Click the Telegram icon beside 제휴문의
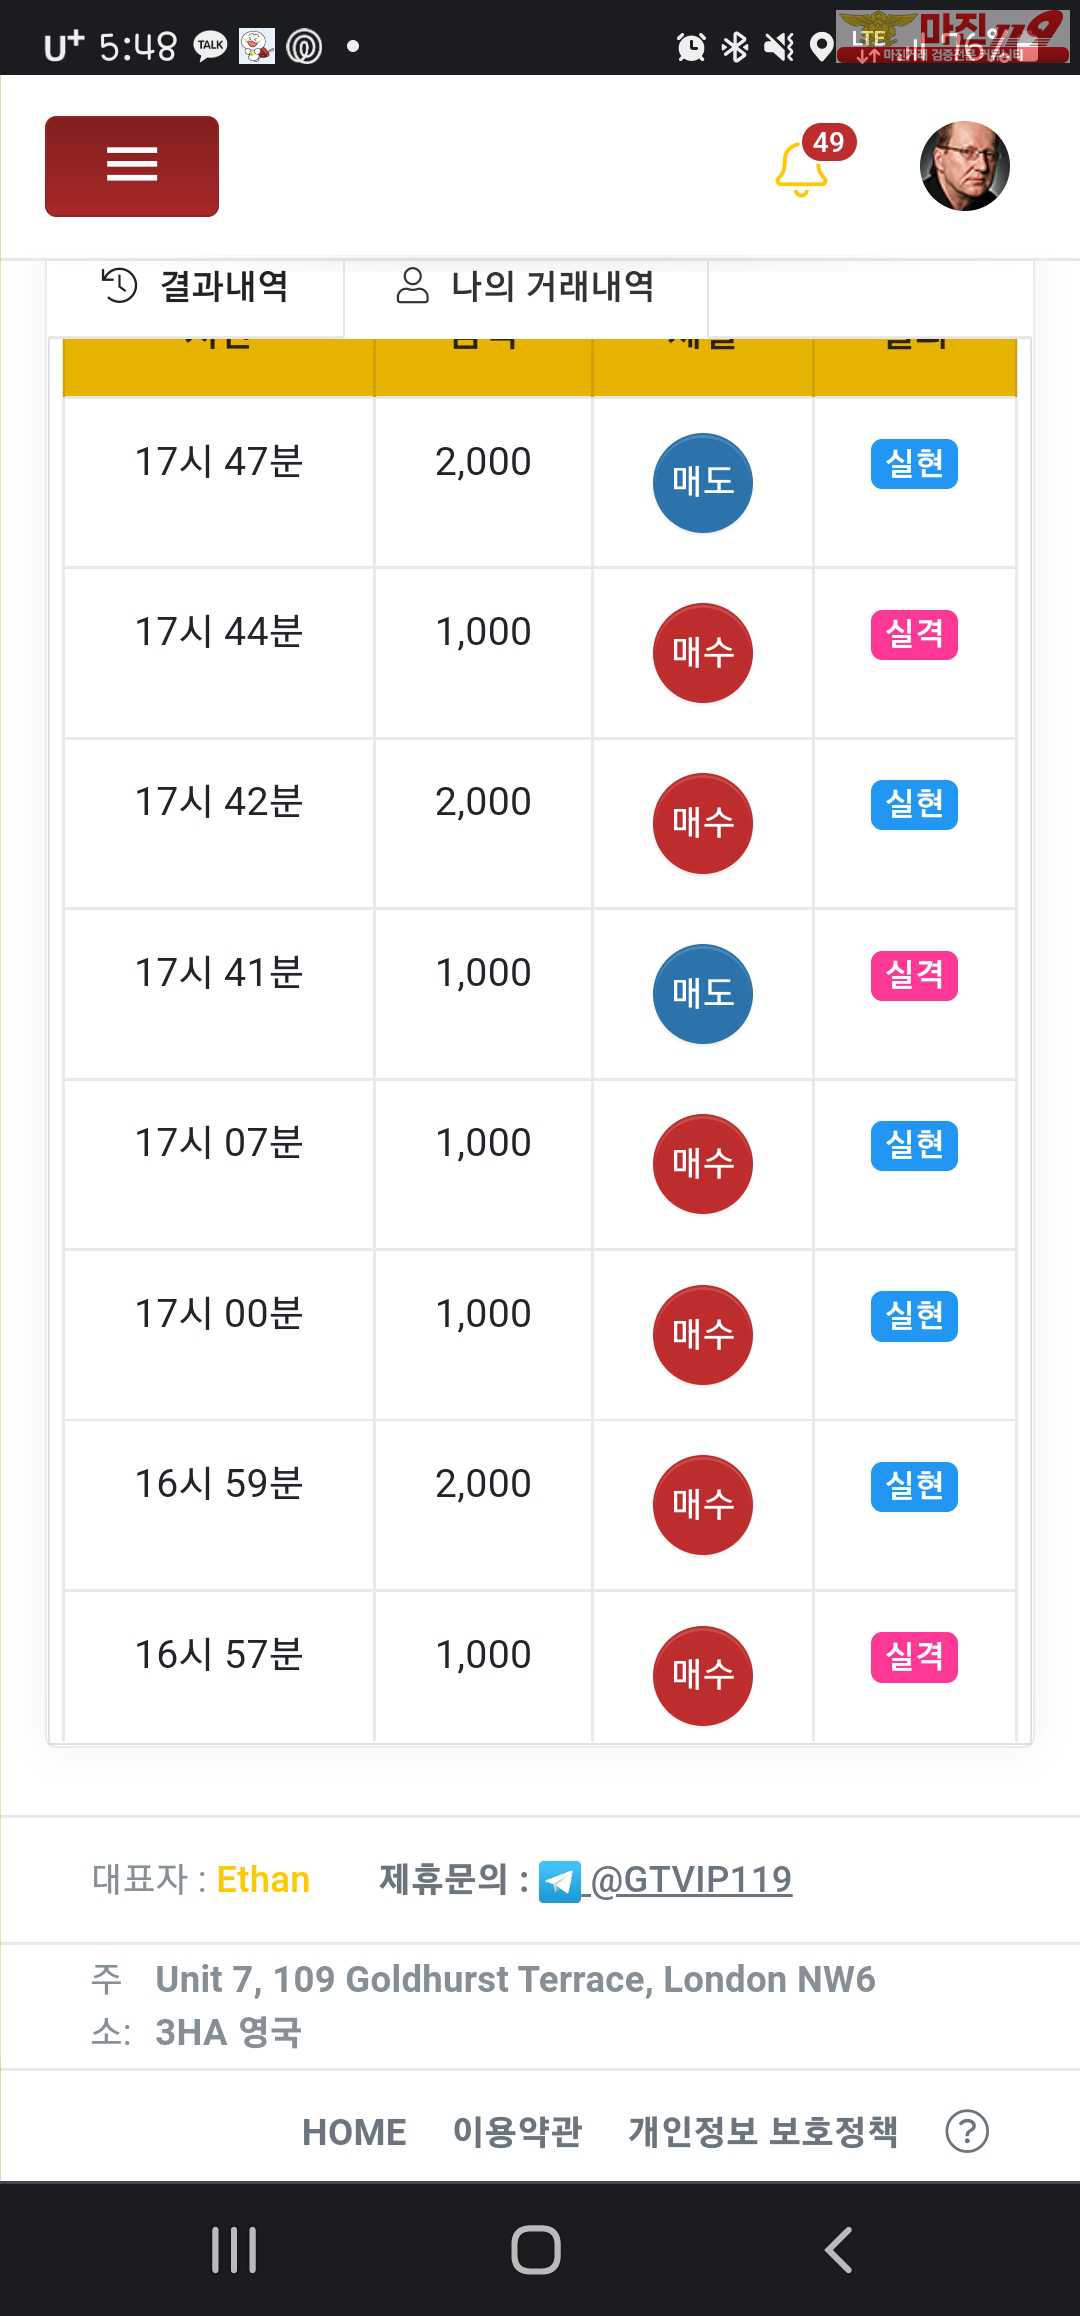This screenshot has height=2316, width=1080. point(559,1882)
